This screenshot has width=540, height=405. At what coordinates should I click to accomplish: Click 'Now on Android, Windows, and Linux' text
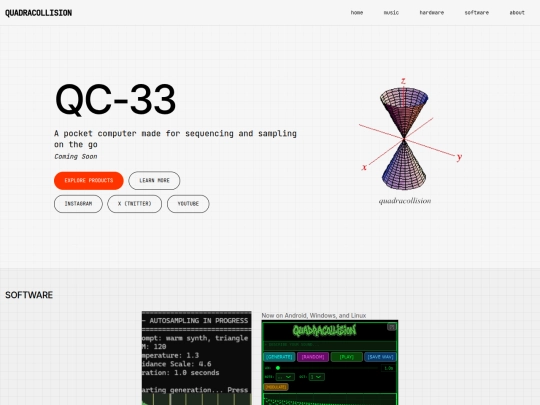(314, 315)
